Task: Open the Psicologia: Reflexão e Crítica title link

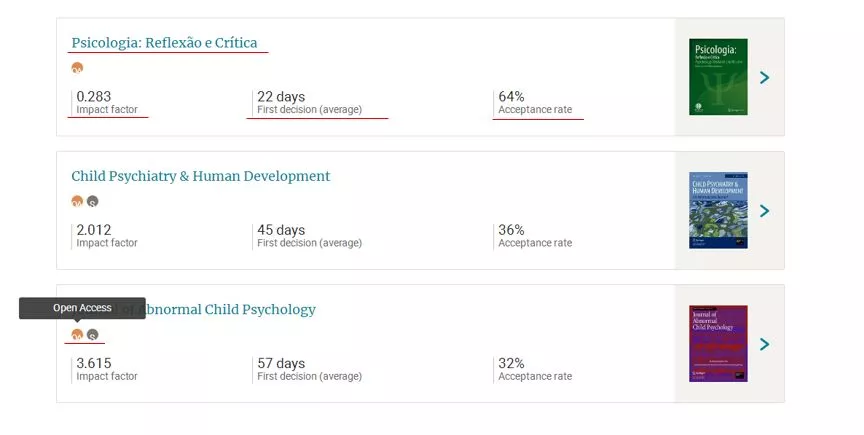Action: [x=164, y=43]
